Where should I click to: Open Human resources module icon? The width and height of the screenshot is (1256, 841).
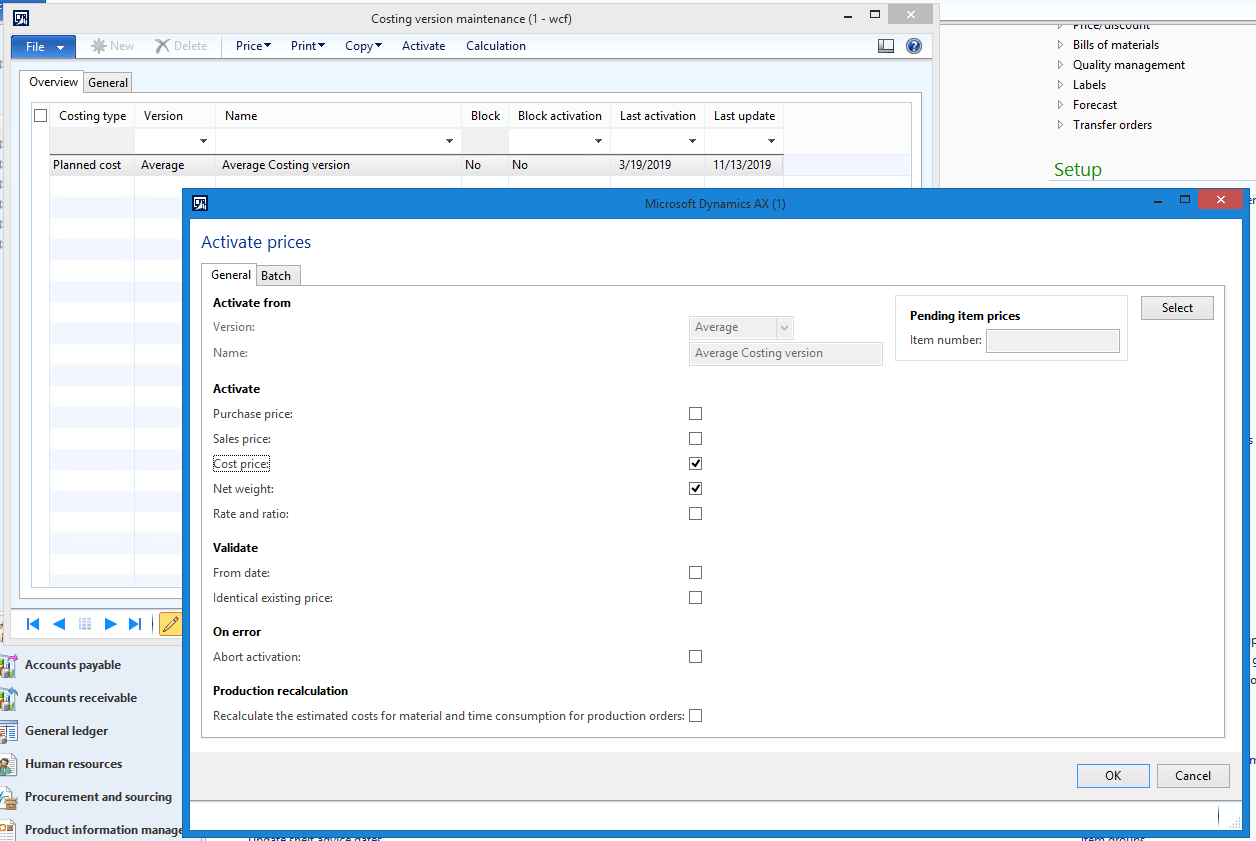point(8,764)
